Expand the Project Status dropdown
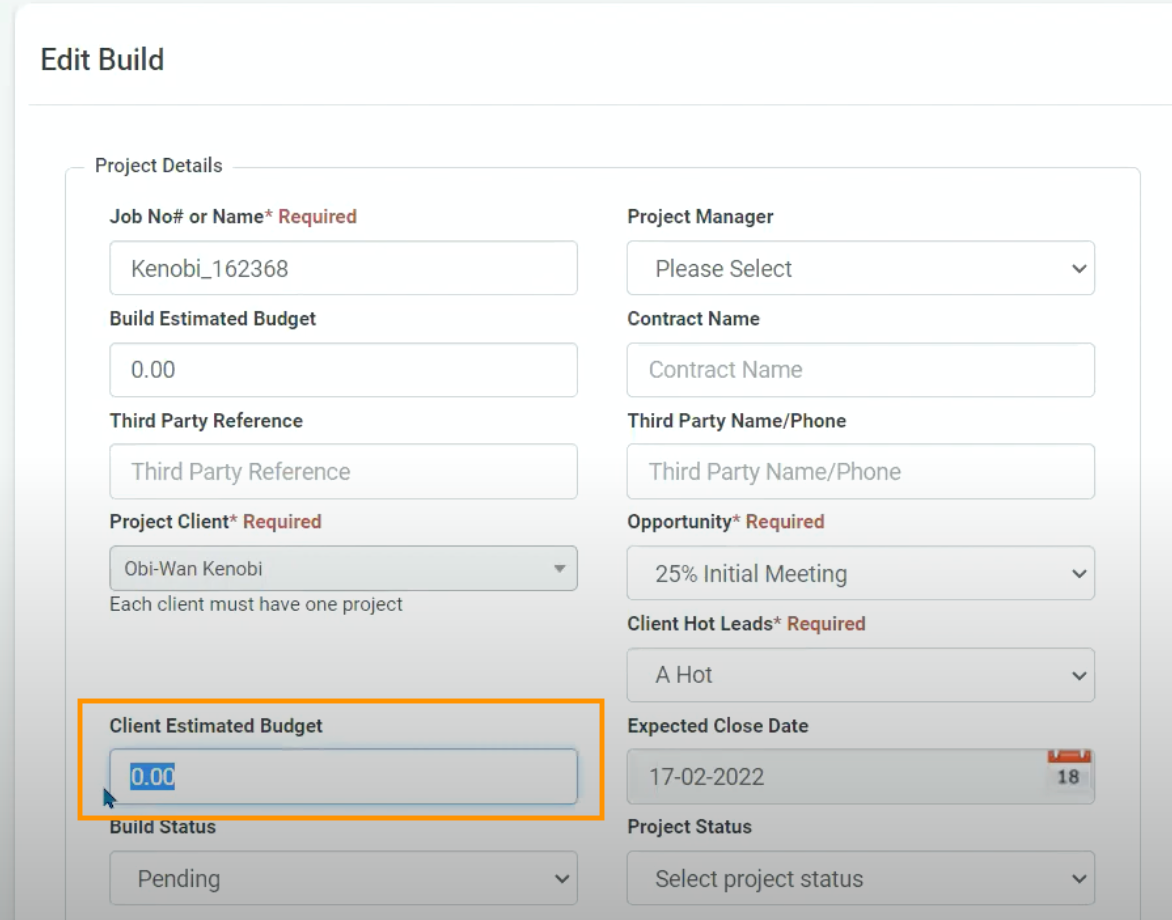The height and width of the screenshot is (920, 1172). pyautogui.click(x=860, y=879)
